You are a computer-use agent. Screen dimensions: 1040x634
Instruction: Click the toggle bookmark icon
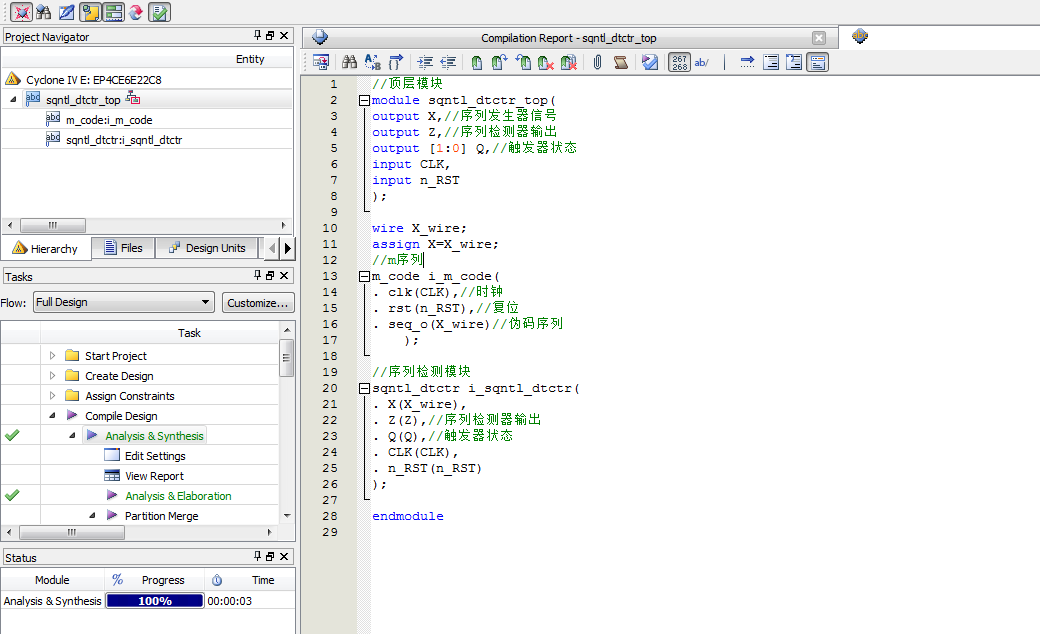point(476,62)
